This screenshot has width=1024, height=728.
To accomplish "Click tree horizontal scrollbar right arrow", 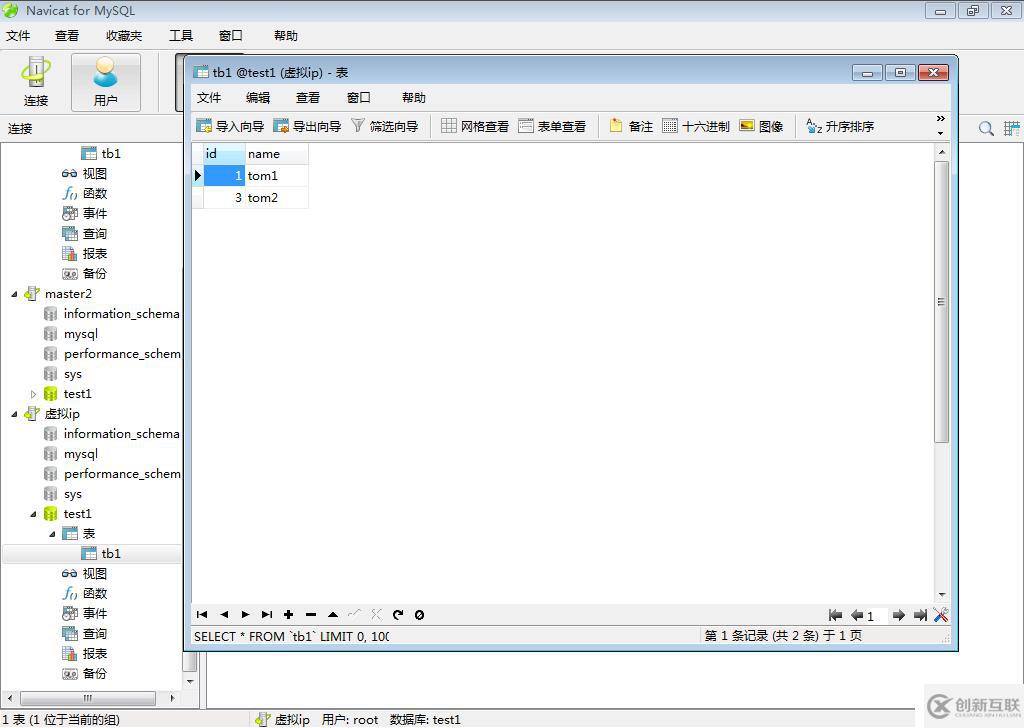I will pos(172,698).
